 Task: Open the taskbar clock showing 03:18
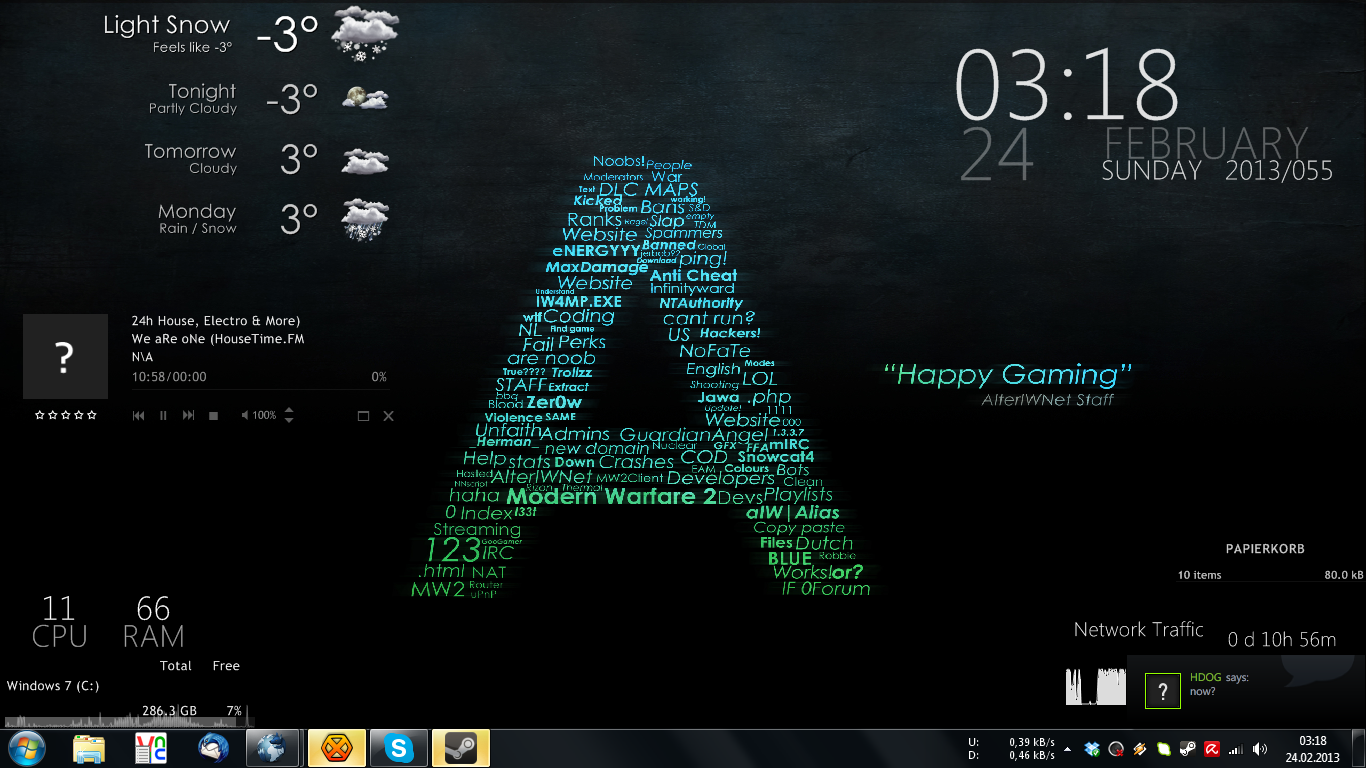[x=1312, y=748]
